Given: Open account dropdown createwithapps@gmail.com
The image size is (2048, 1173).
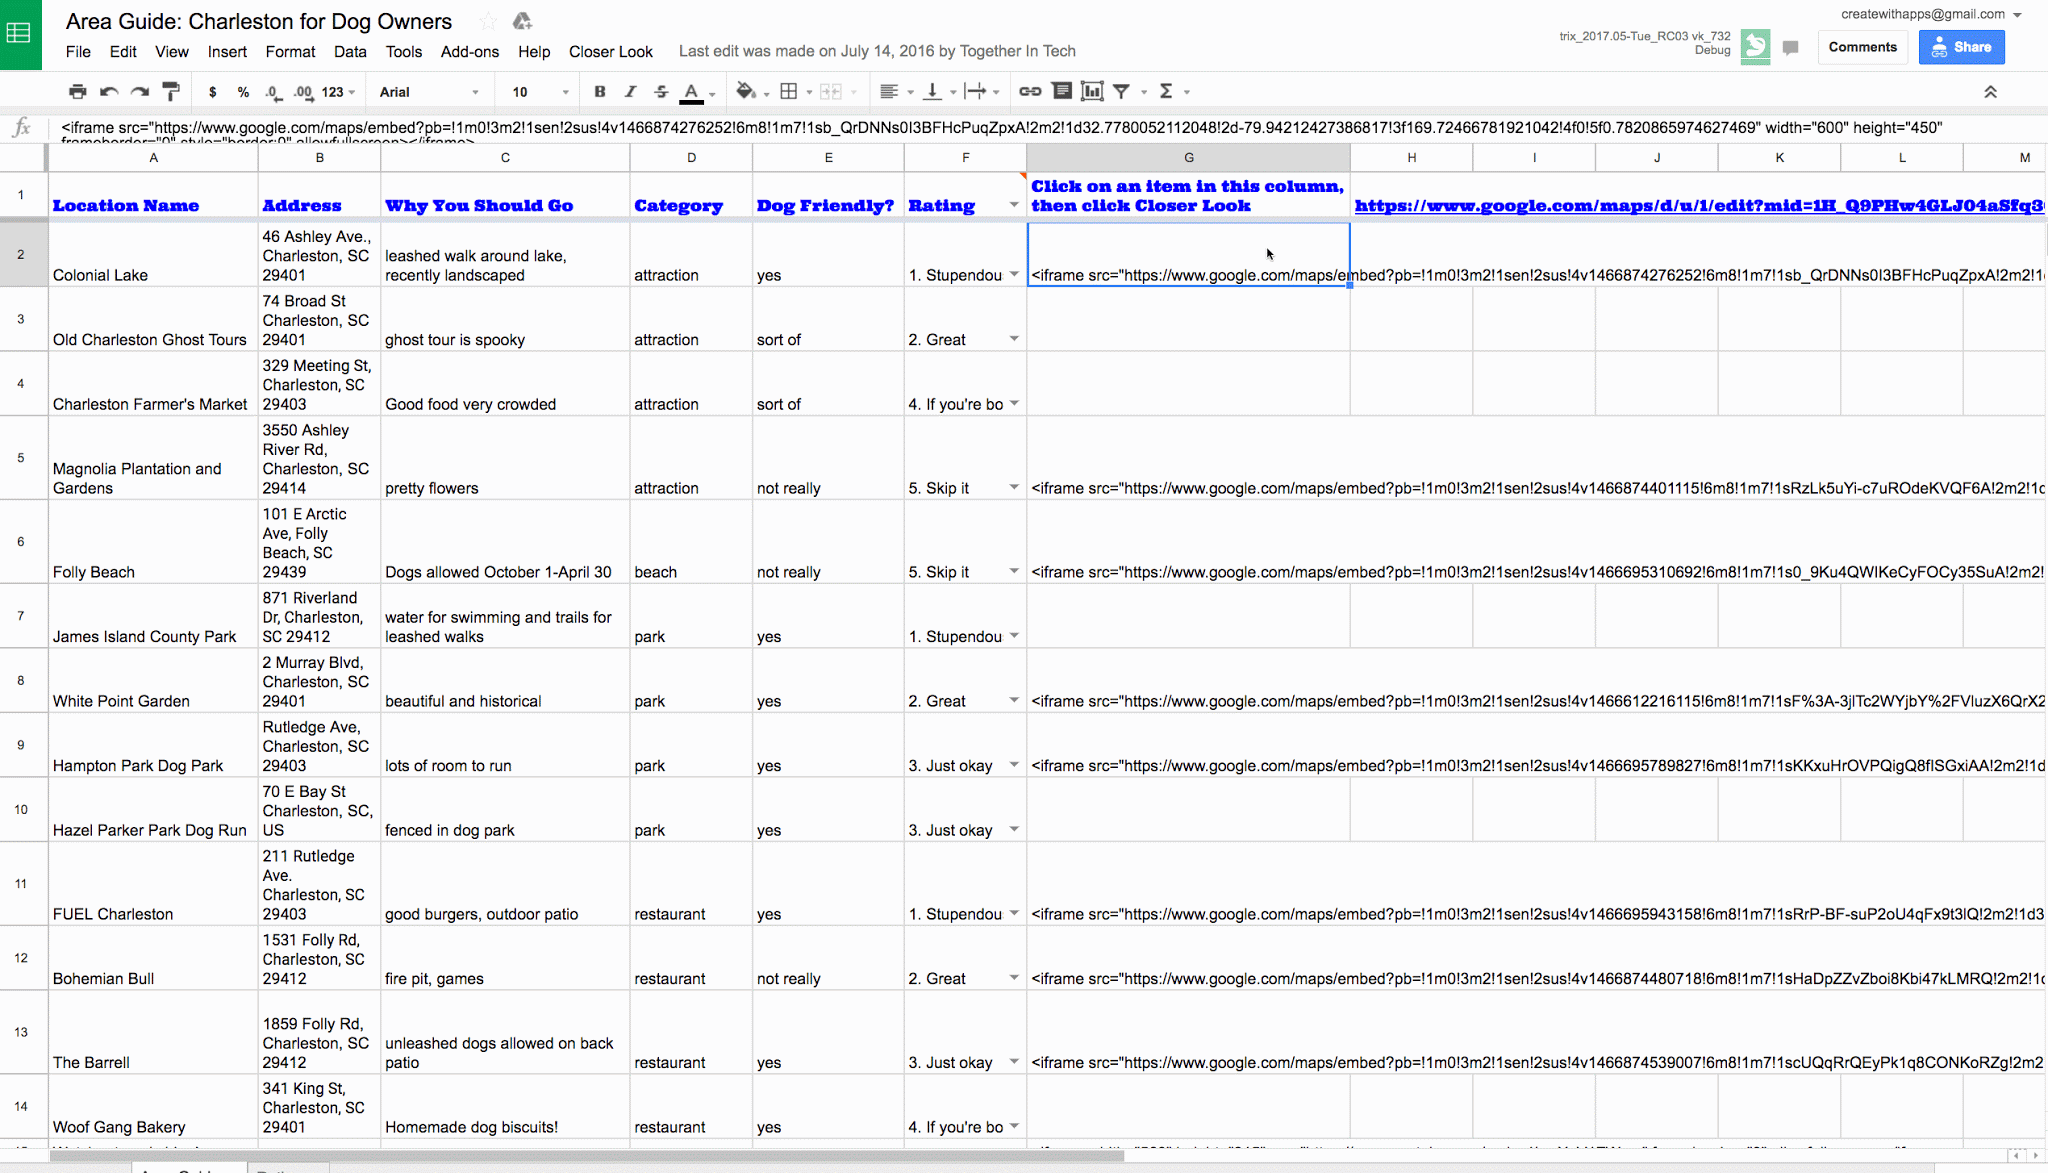Looking at the screenshot, I should pyautogui.click(x=1932, y=14).
